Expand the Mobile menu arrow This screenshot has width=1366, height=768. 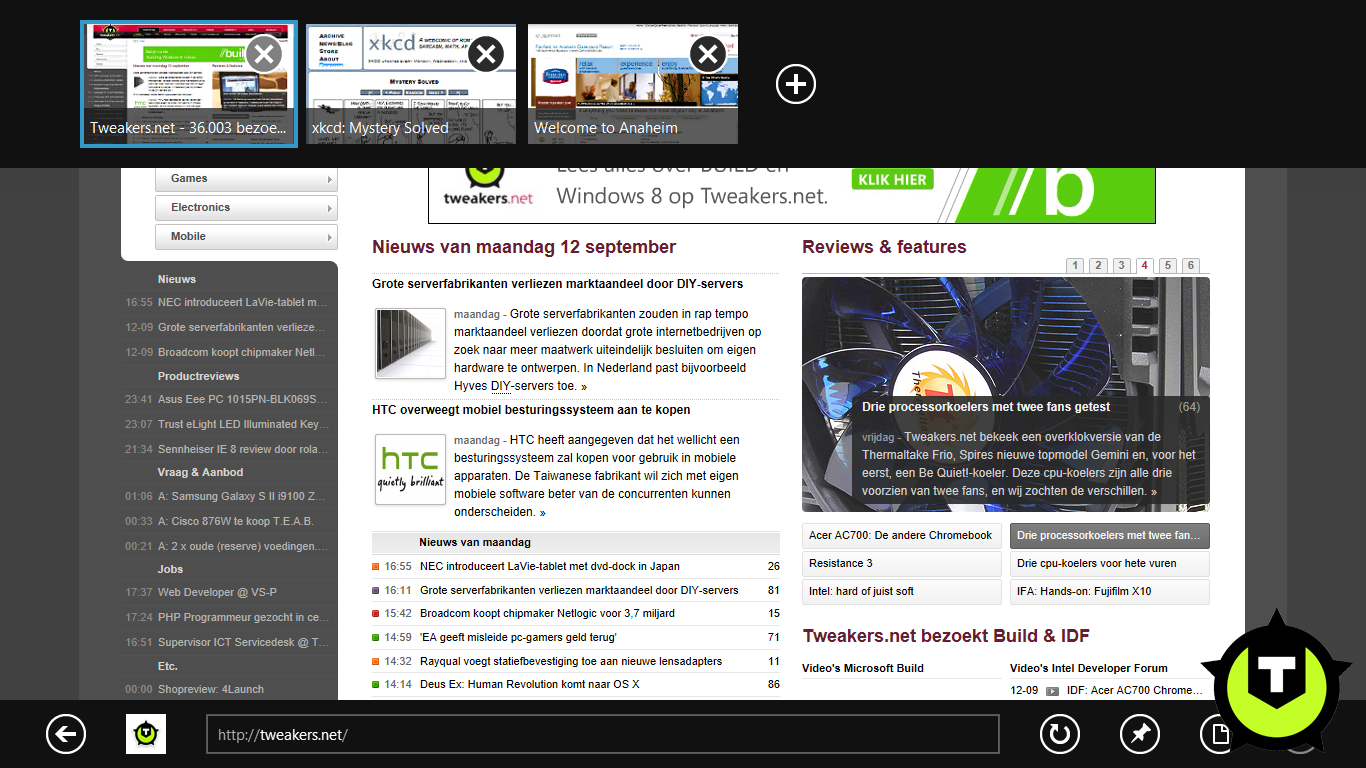point(330,237)
